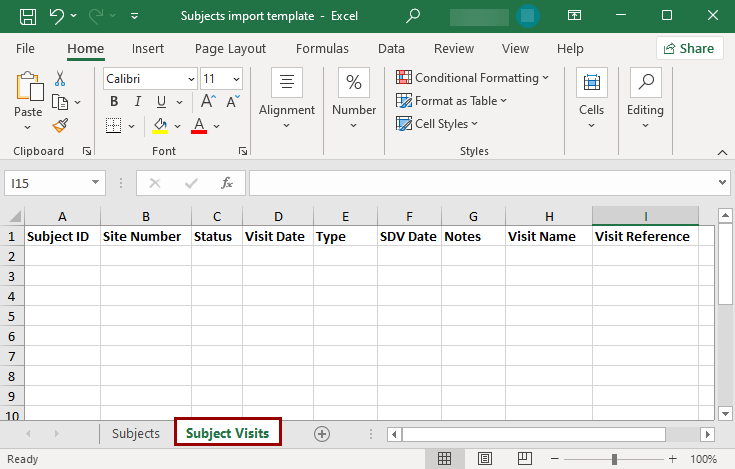The image size is (735, 469).
Task: Click the Cut scissors icon
Action: [x=60, y=78]
